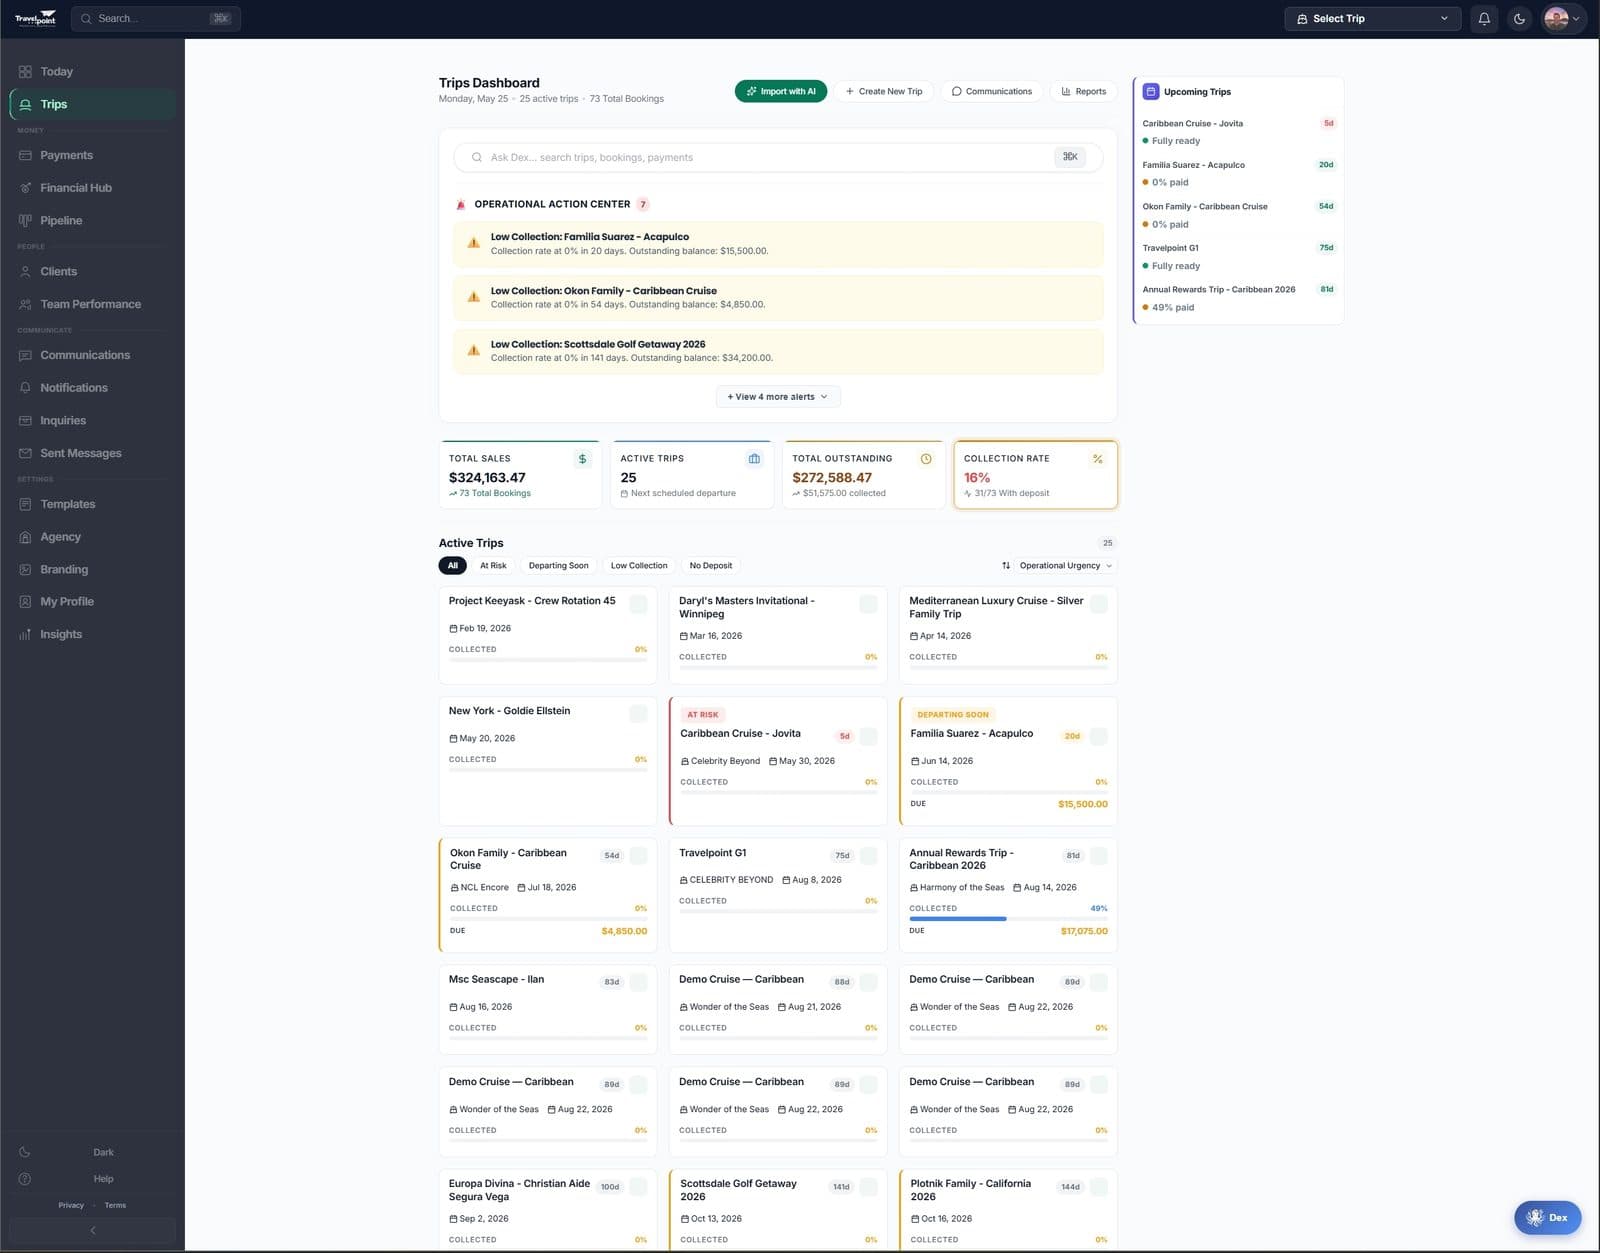Image resolution: width=1600 pixels, height=1253 pixels.
Task: Toggle Dark mode in the sidebar footer
Action: point(92,1152)
